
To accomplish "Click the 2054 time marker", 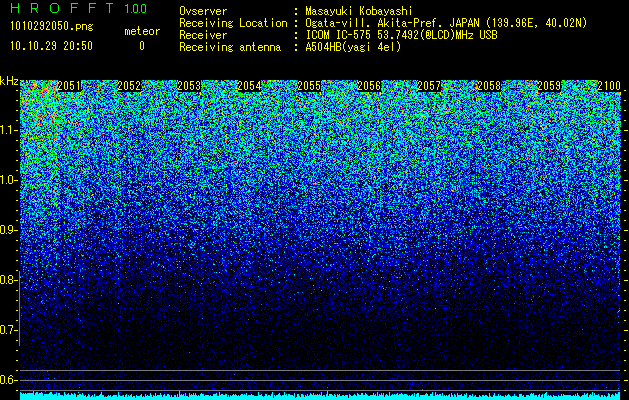I will pos(249,86).
